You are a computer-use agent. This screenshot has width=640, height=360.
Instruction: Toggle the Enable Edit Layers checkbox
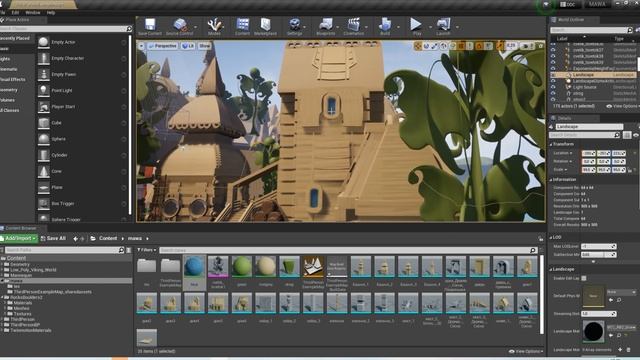pos(584,278)
